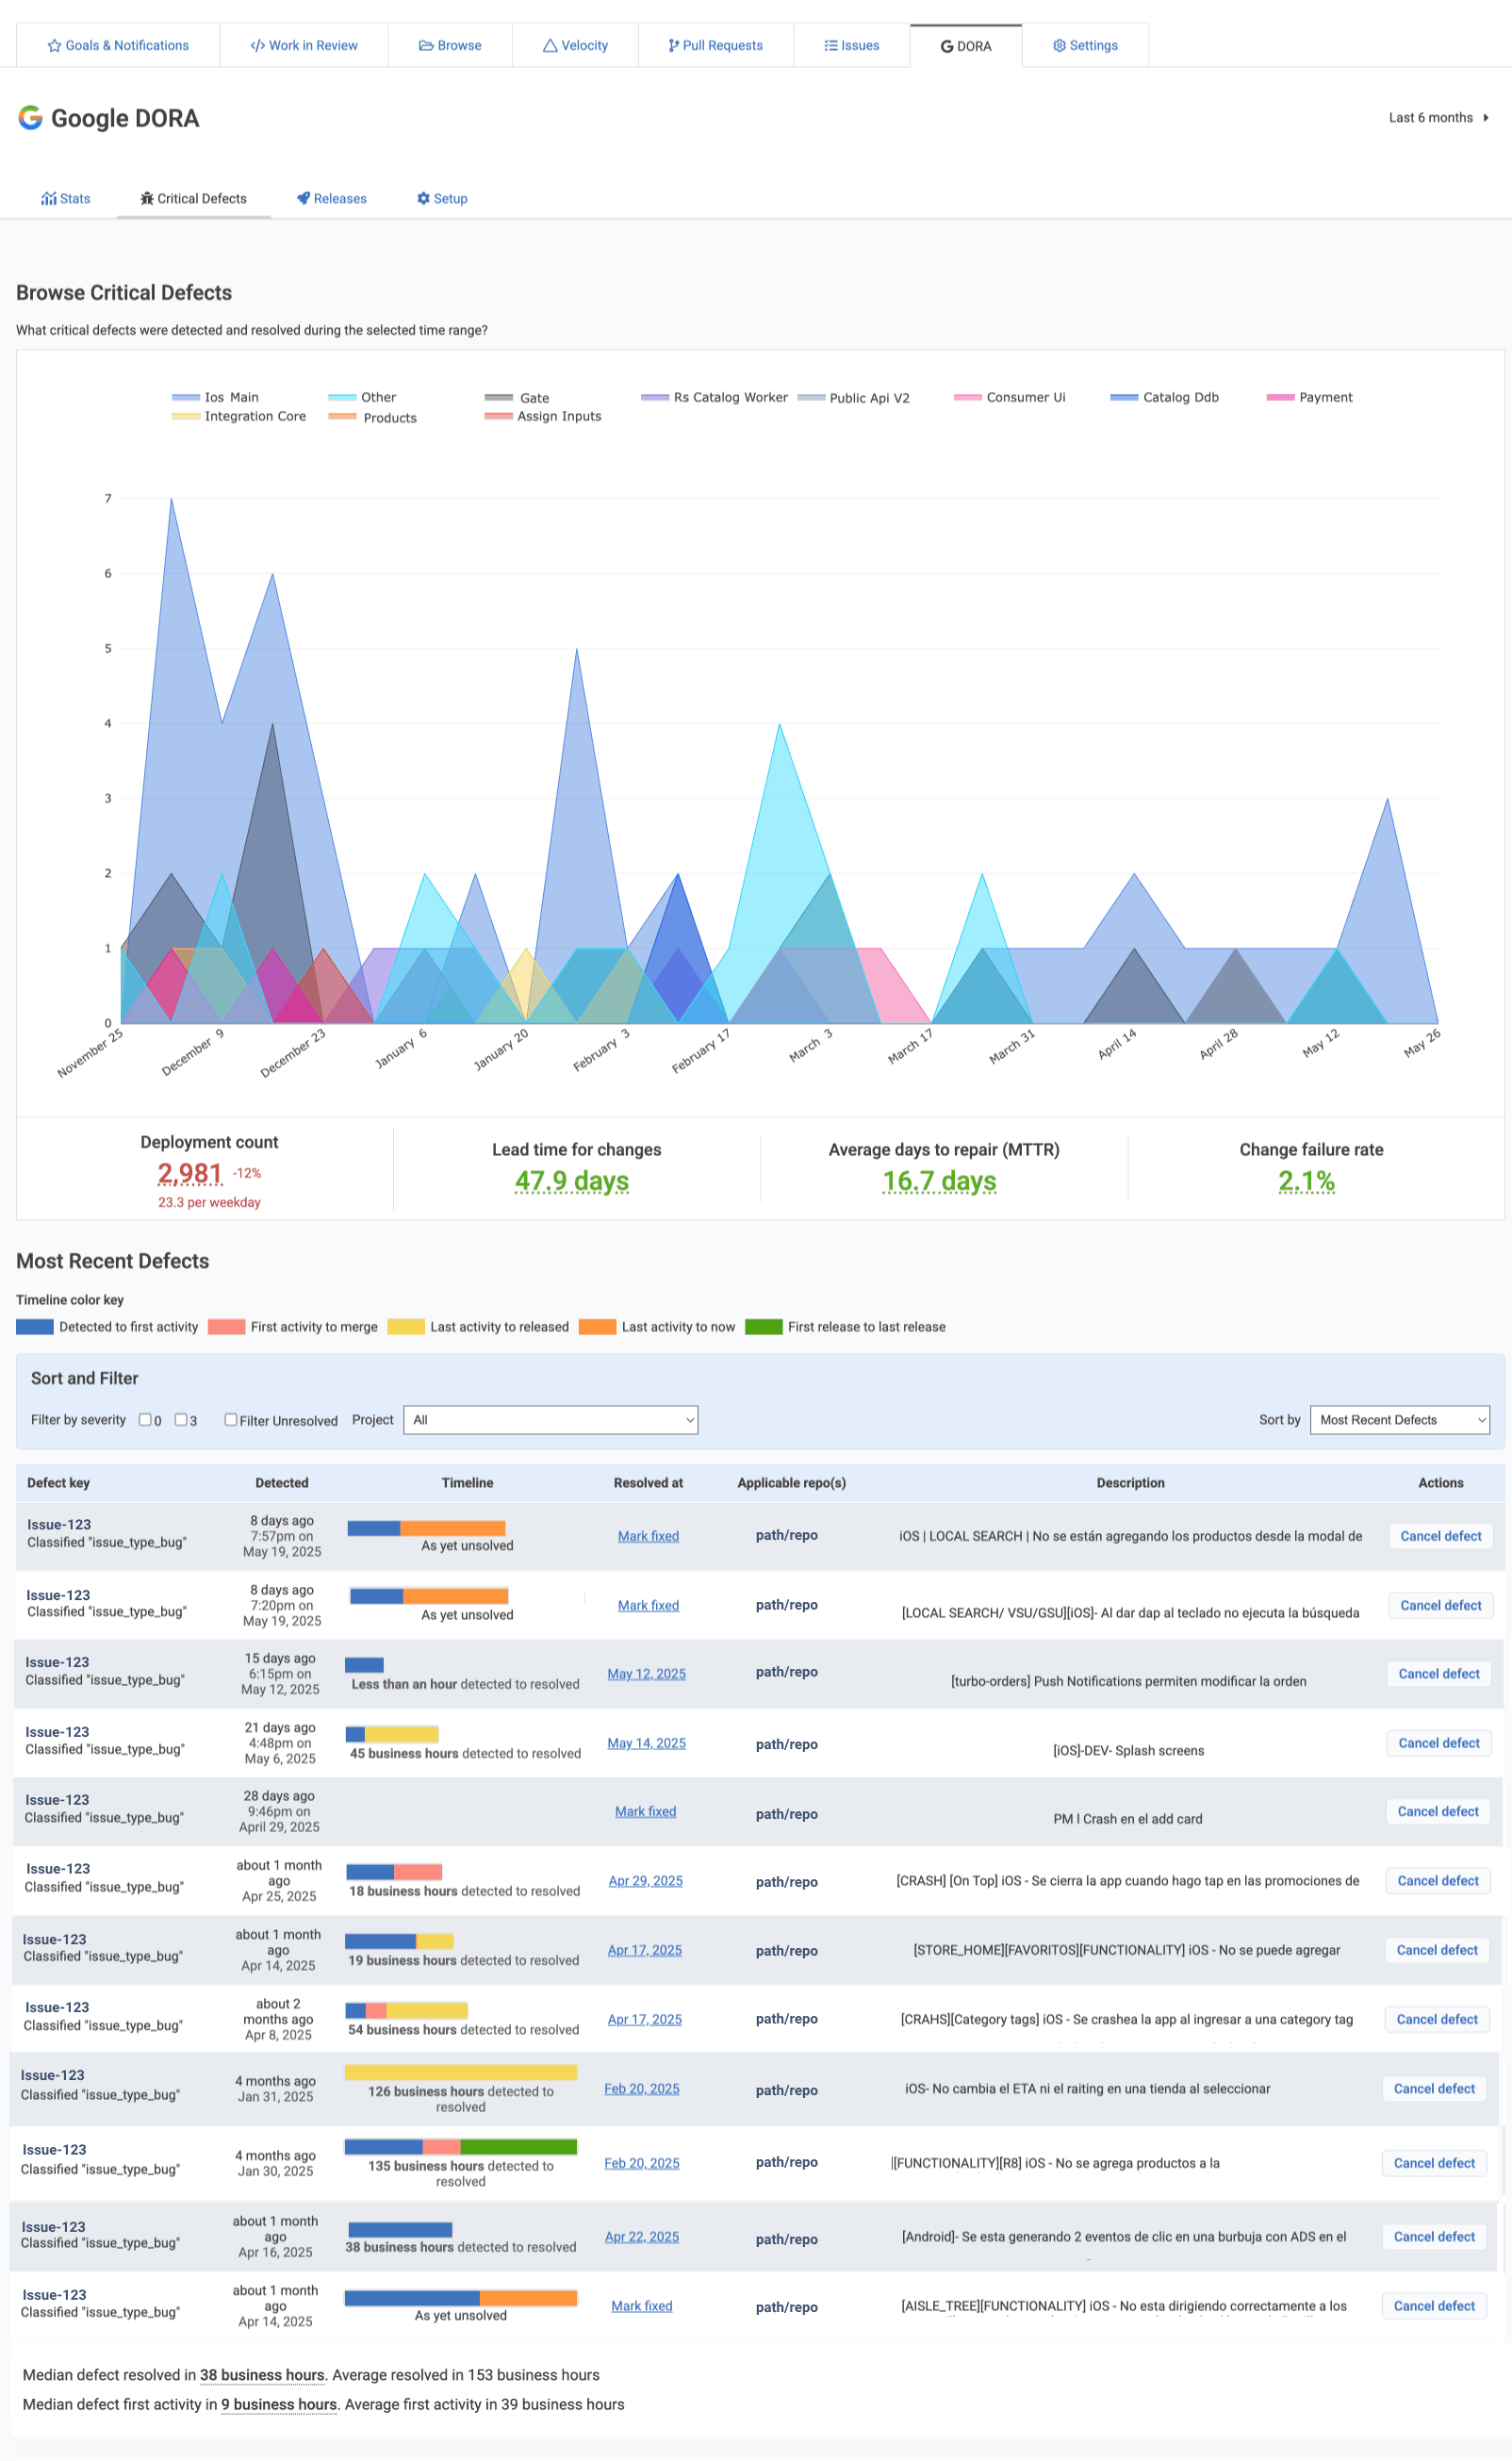Click the 2.1% change failure rate value

click(1306, 1181)
